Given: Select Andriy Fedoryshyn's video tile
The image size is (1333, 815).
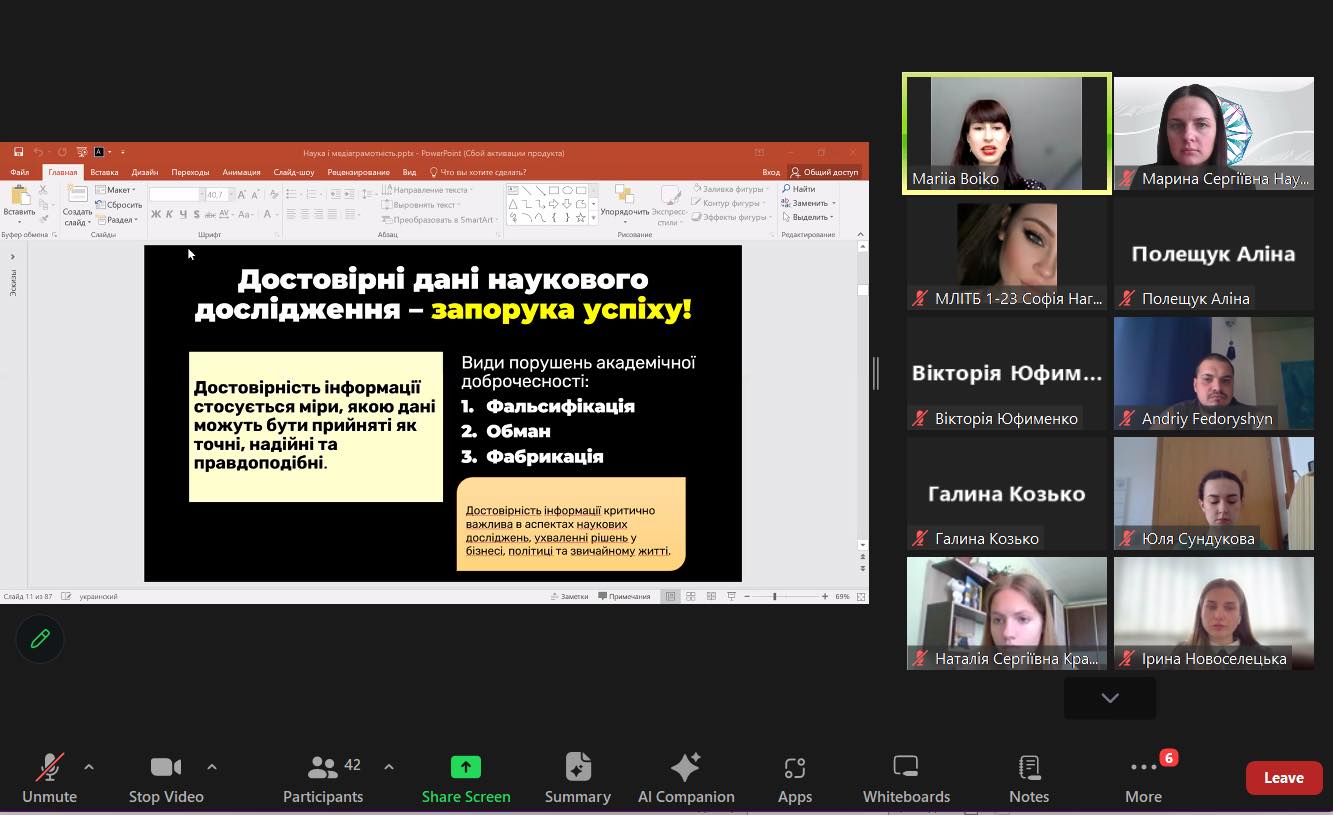Looking at the screenshot, I should coord(1213,373).
